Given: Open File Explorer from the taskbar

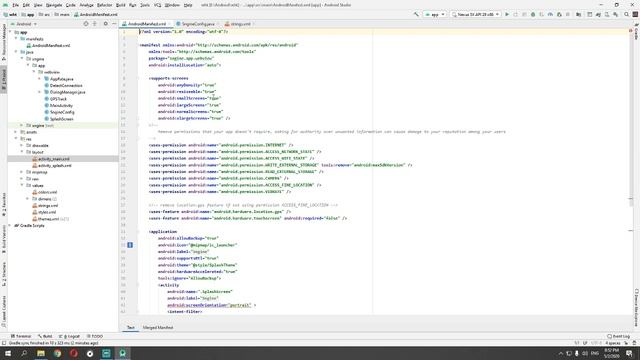Looking at the screenshot, I should point(41,353).
